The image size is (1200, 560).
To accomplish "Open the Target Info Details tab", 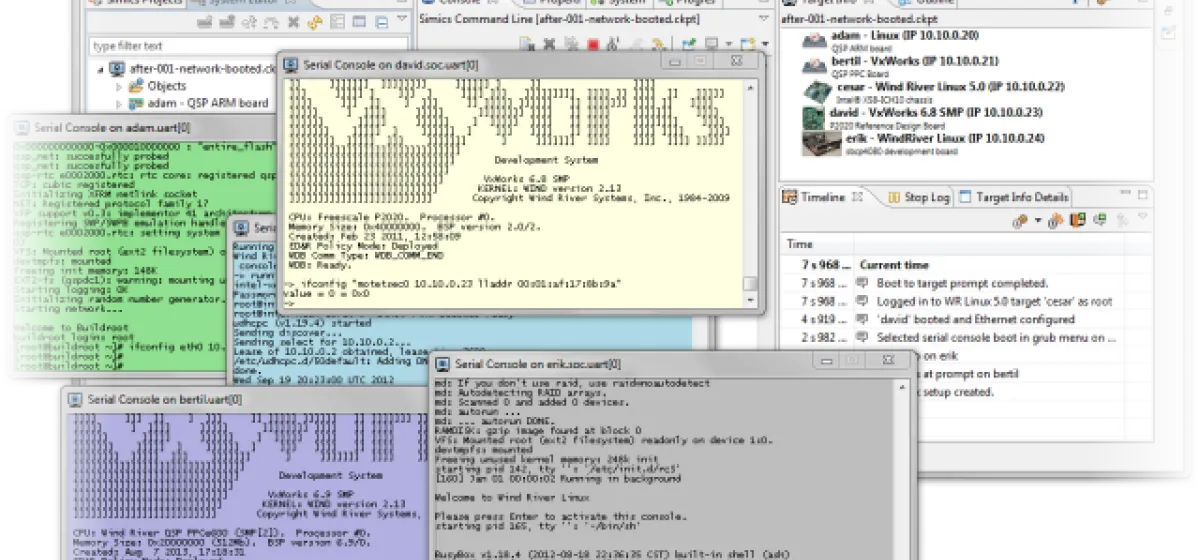I will click(x=1014, y=197).
